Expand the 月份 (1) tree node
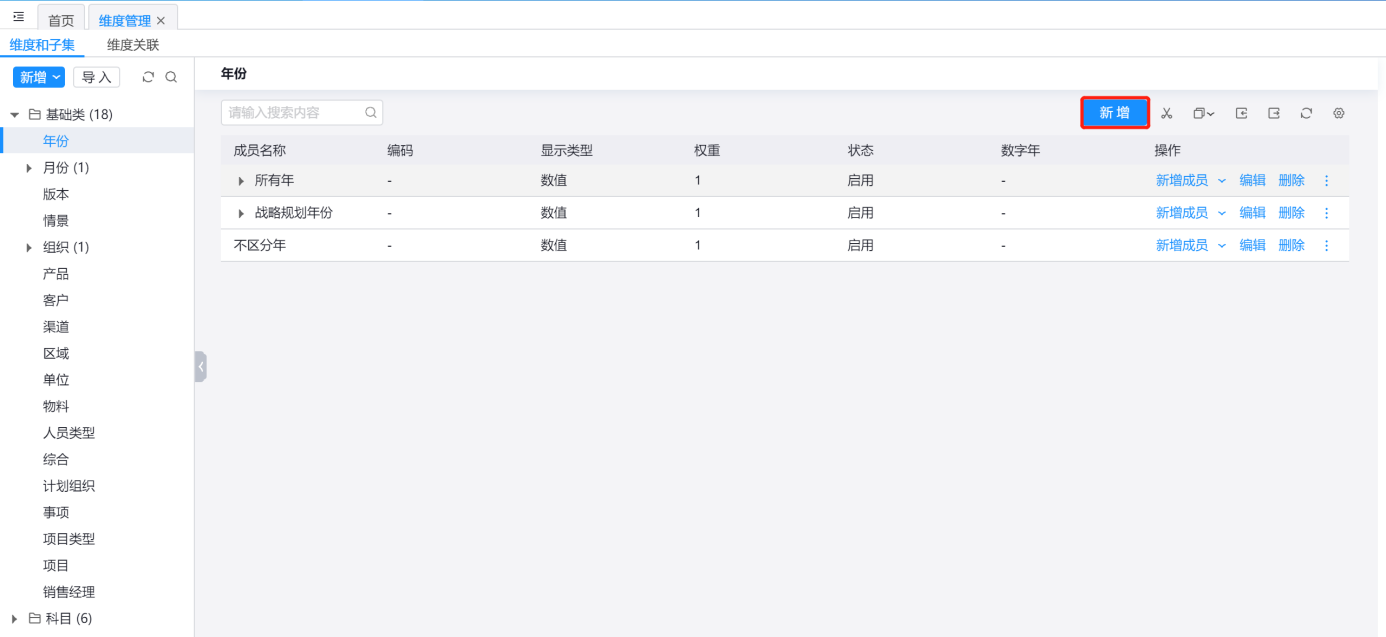The height and width of the screenshot is (637, 1386). (x=30, y=168)
